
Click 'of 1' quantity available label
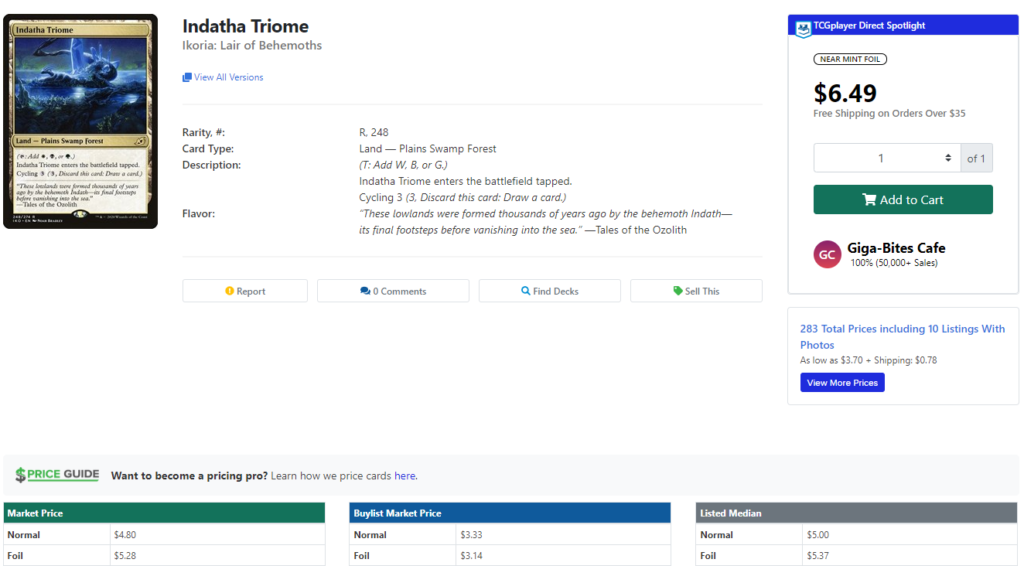point(976,158)
